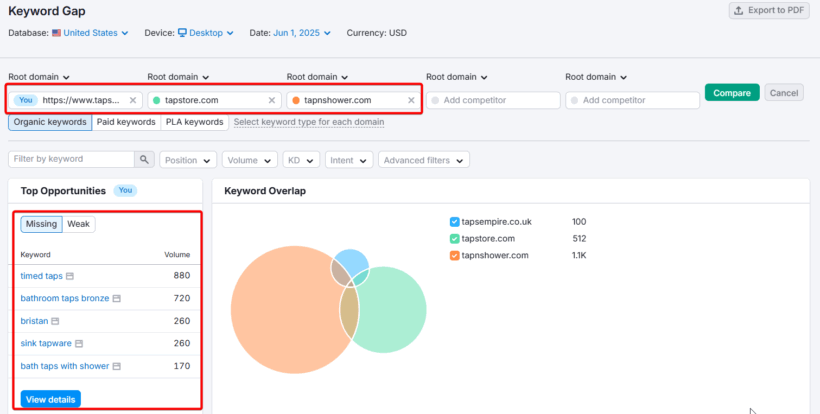Open SERP icon for bath taps with shower
The height and width of the screenshot is (414, 820).
pyautogui.click(x=117, y=366)
